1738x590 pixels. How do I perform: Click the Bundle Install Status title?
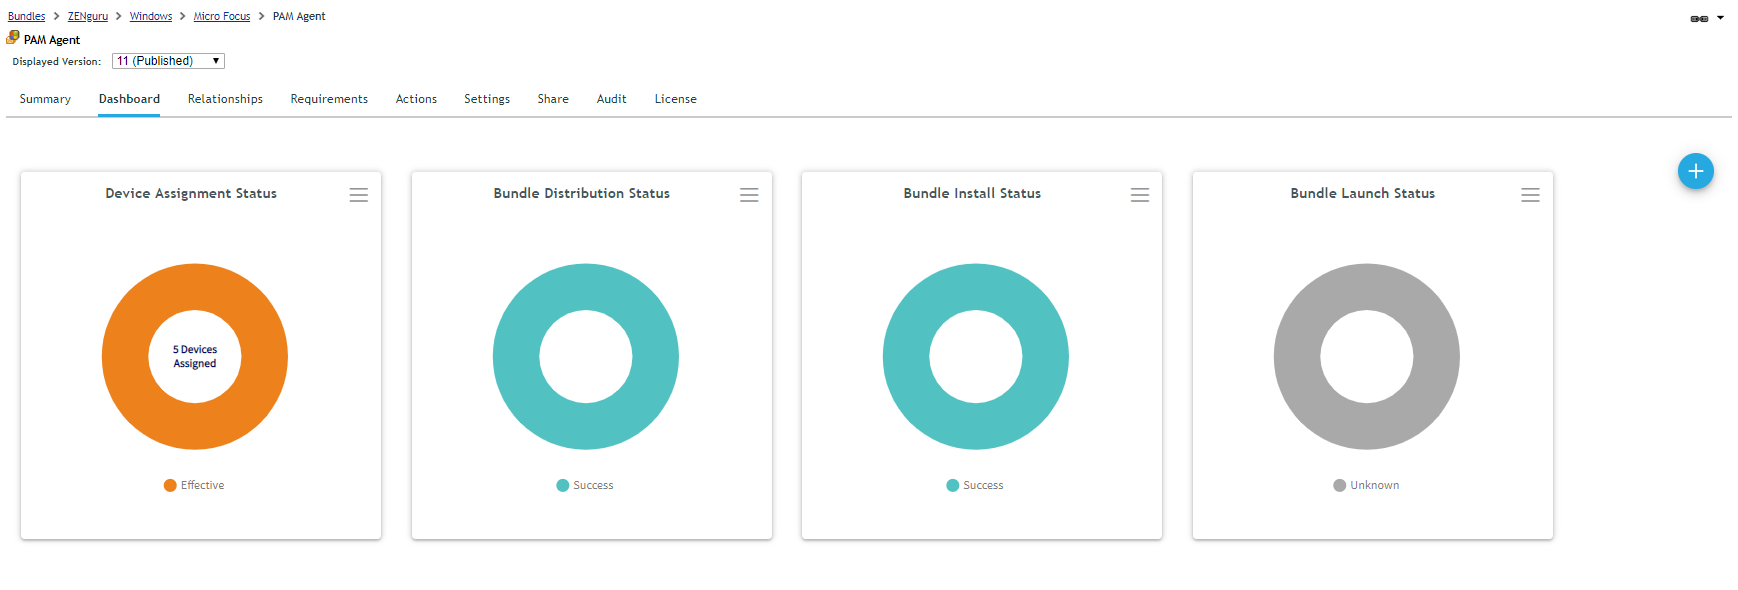(x=972, y=193)
